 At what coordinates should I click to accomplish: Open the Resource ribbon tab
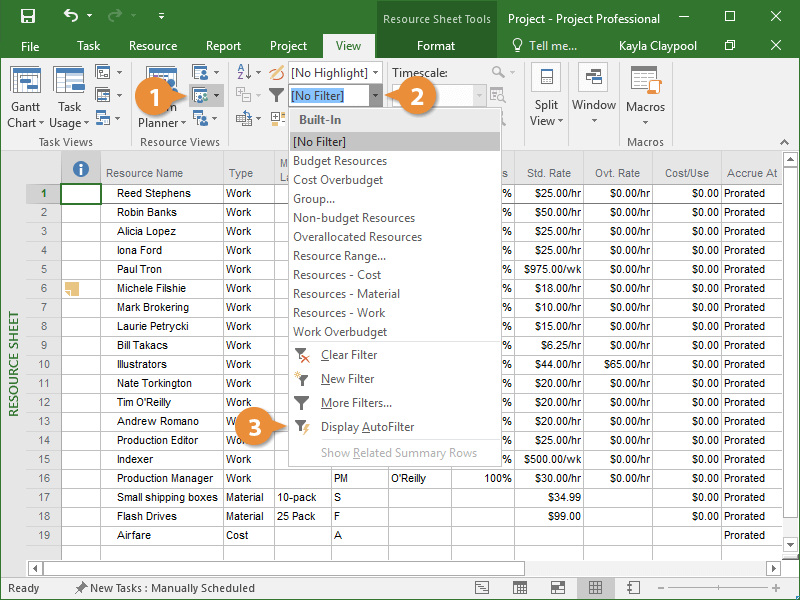(153, 46)
